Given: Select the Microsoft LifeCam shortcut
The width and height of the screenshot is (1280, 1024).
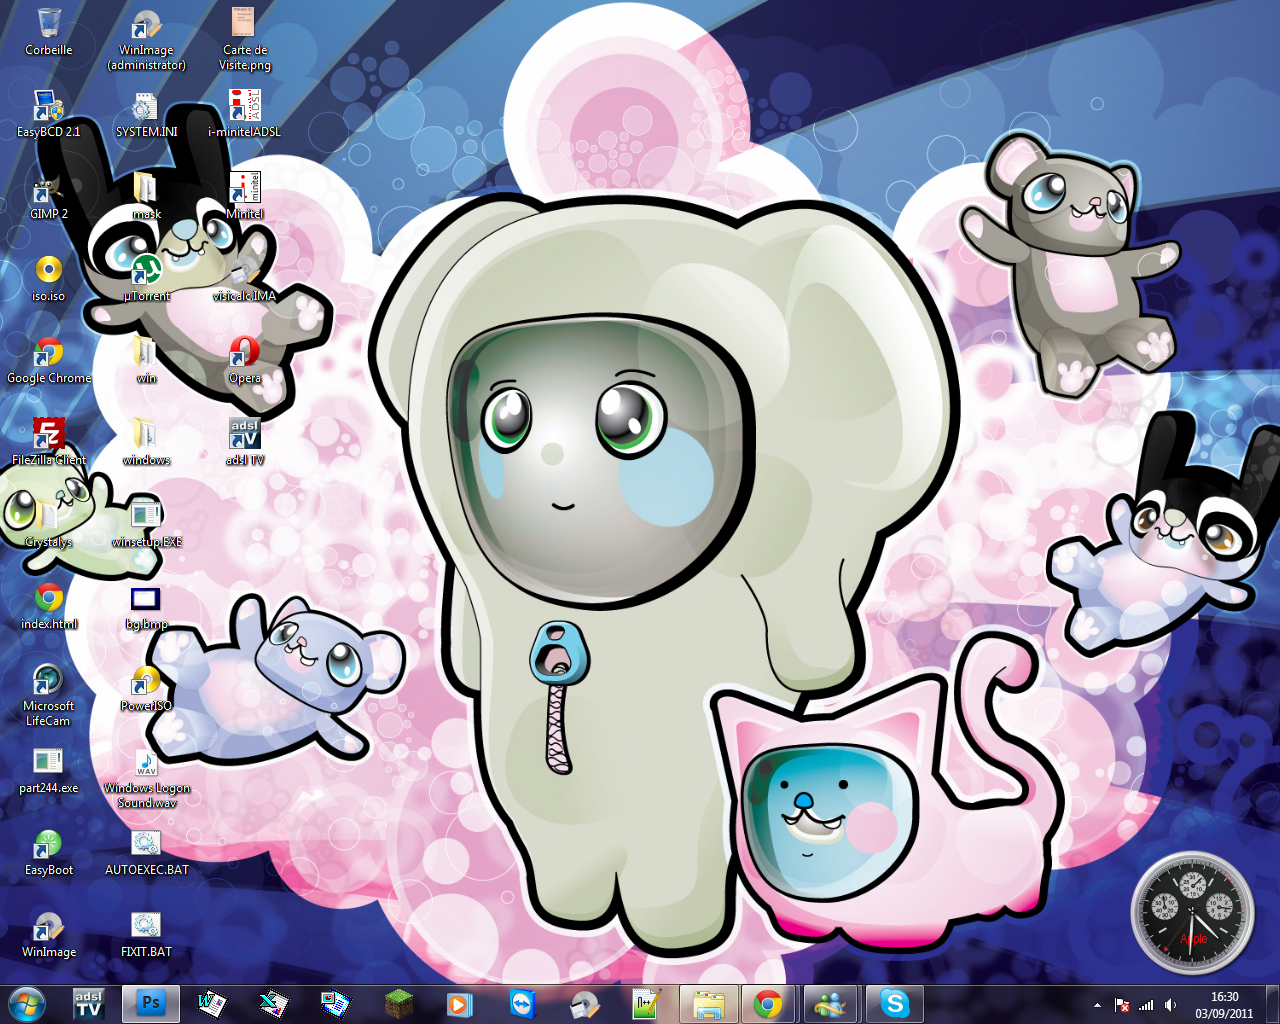Looking at the screenshot, I should point(48,680).
